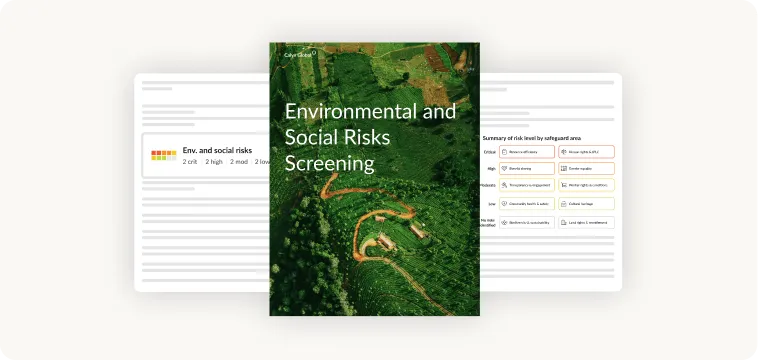Click the risk heatmap color grid icon
Screen dimensions: 758x360
pyautogui.click(x=164, y=155)
